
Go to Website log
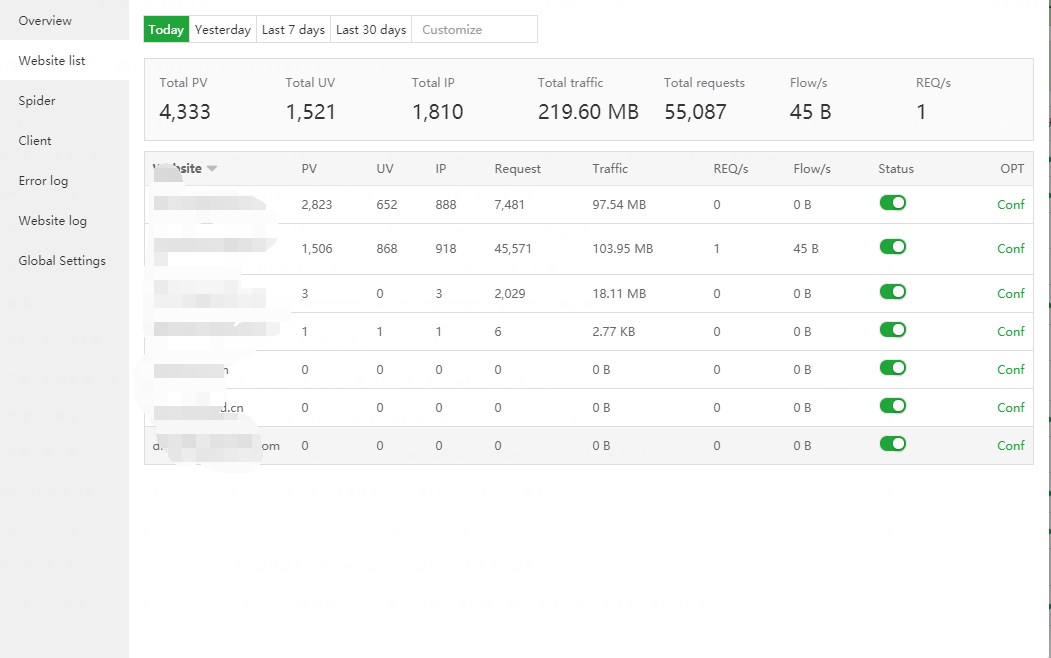pyautogui.click(x=64, y=220)
